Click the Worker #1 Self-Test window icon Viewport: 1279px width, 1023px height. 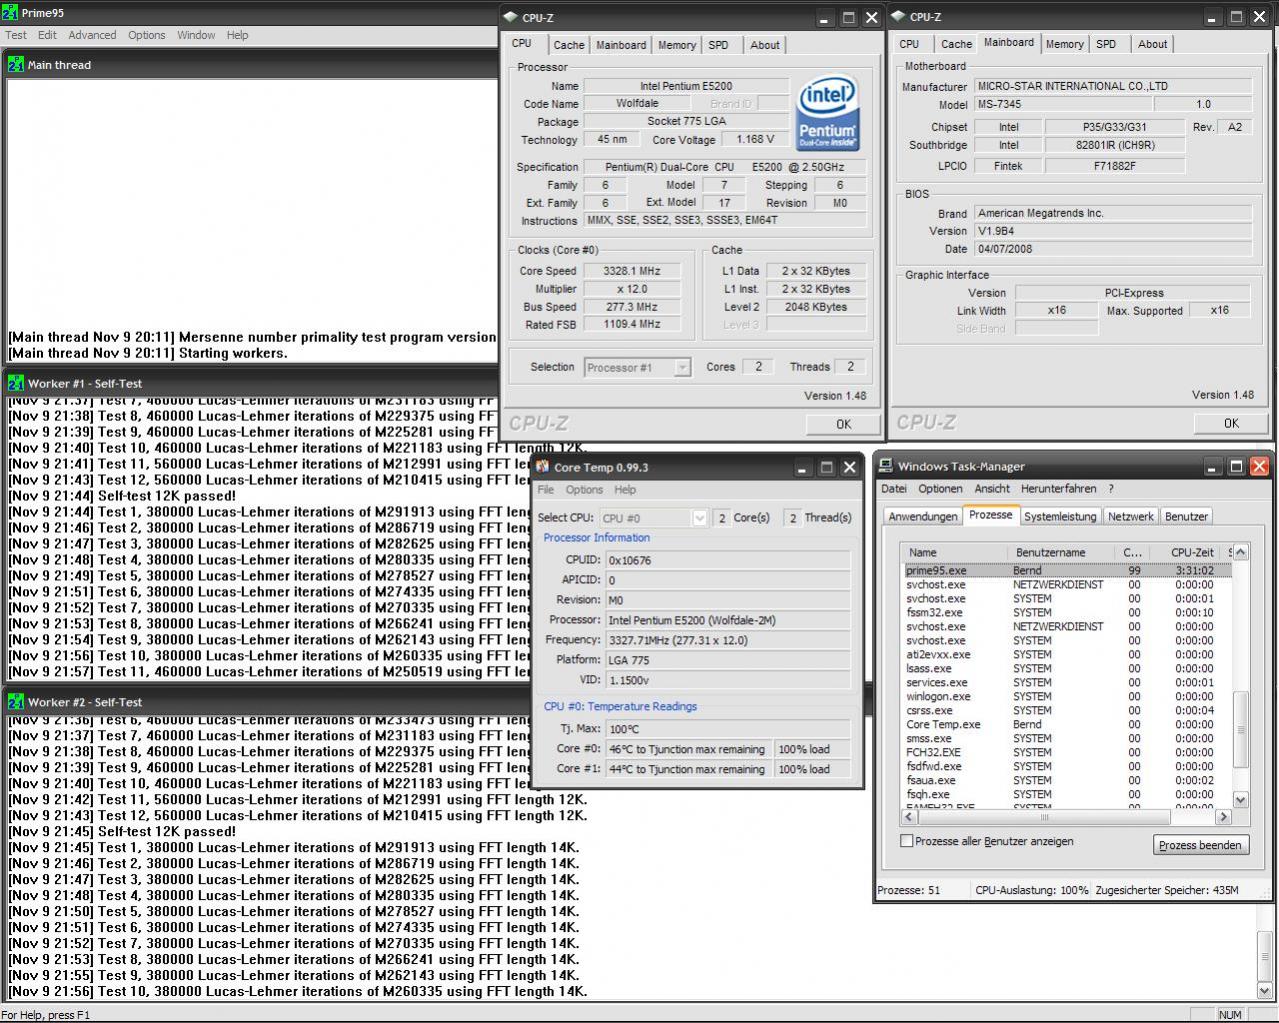pos(16,383)
